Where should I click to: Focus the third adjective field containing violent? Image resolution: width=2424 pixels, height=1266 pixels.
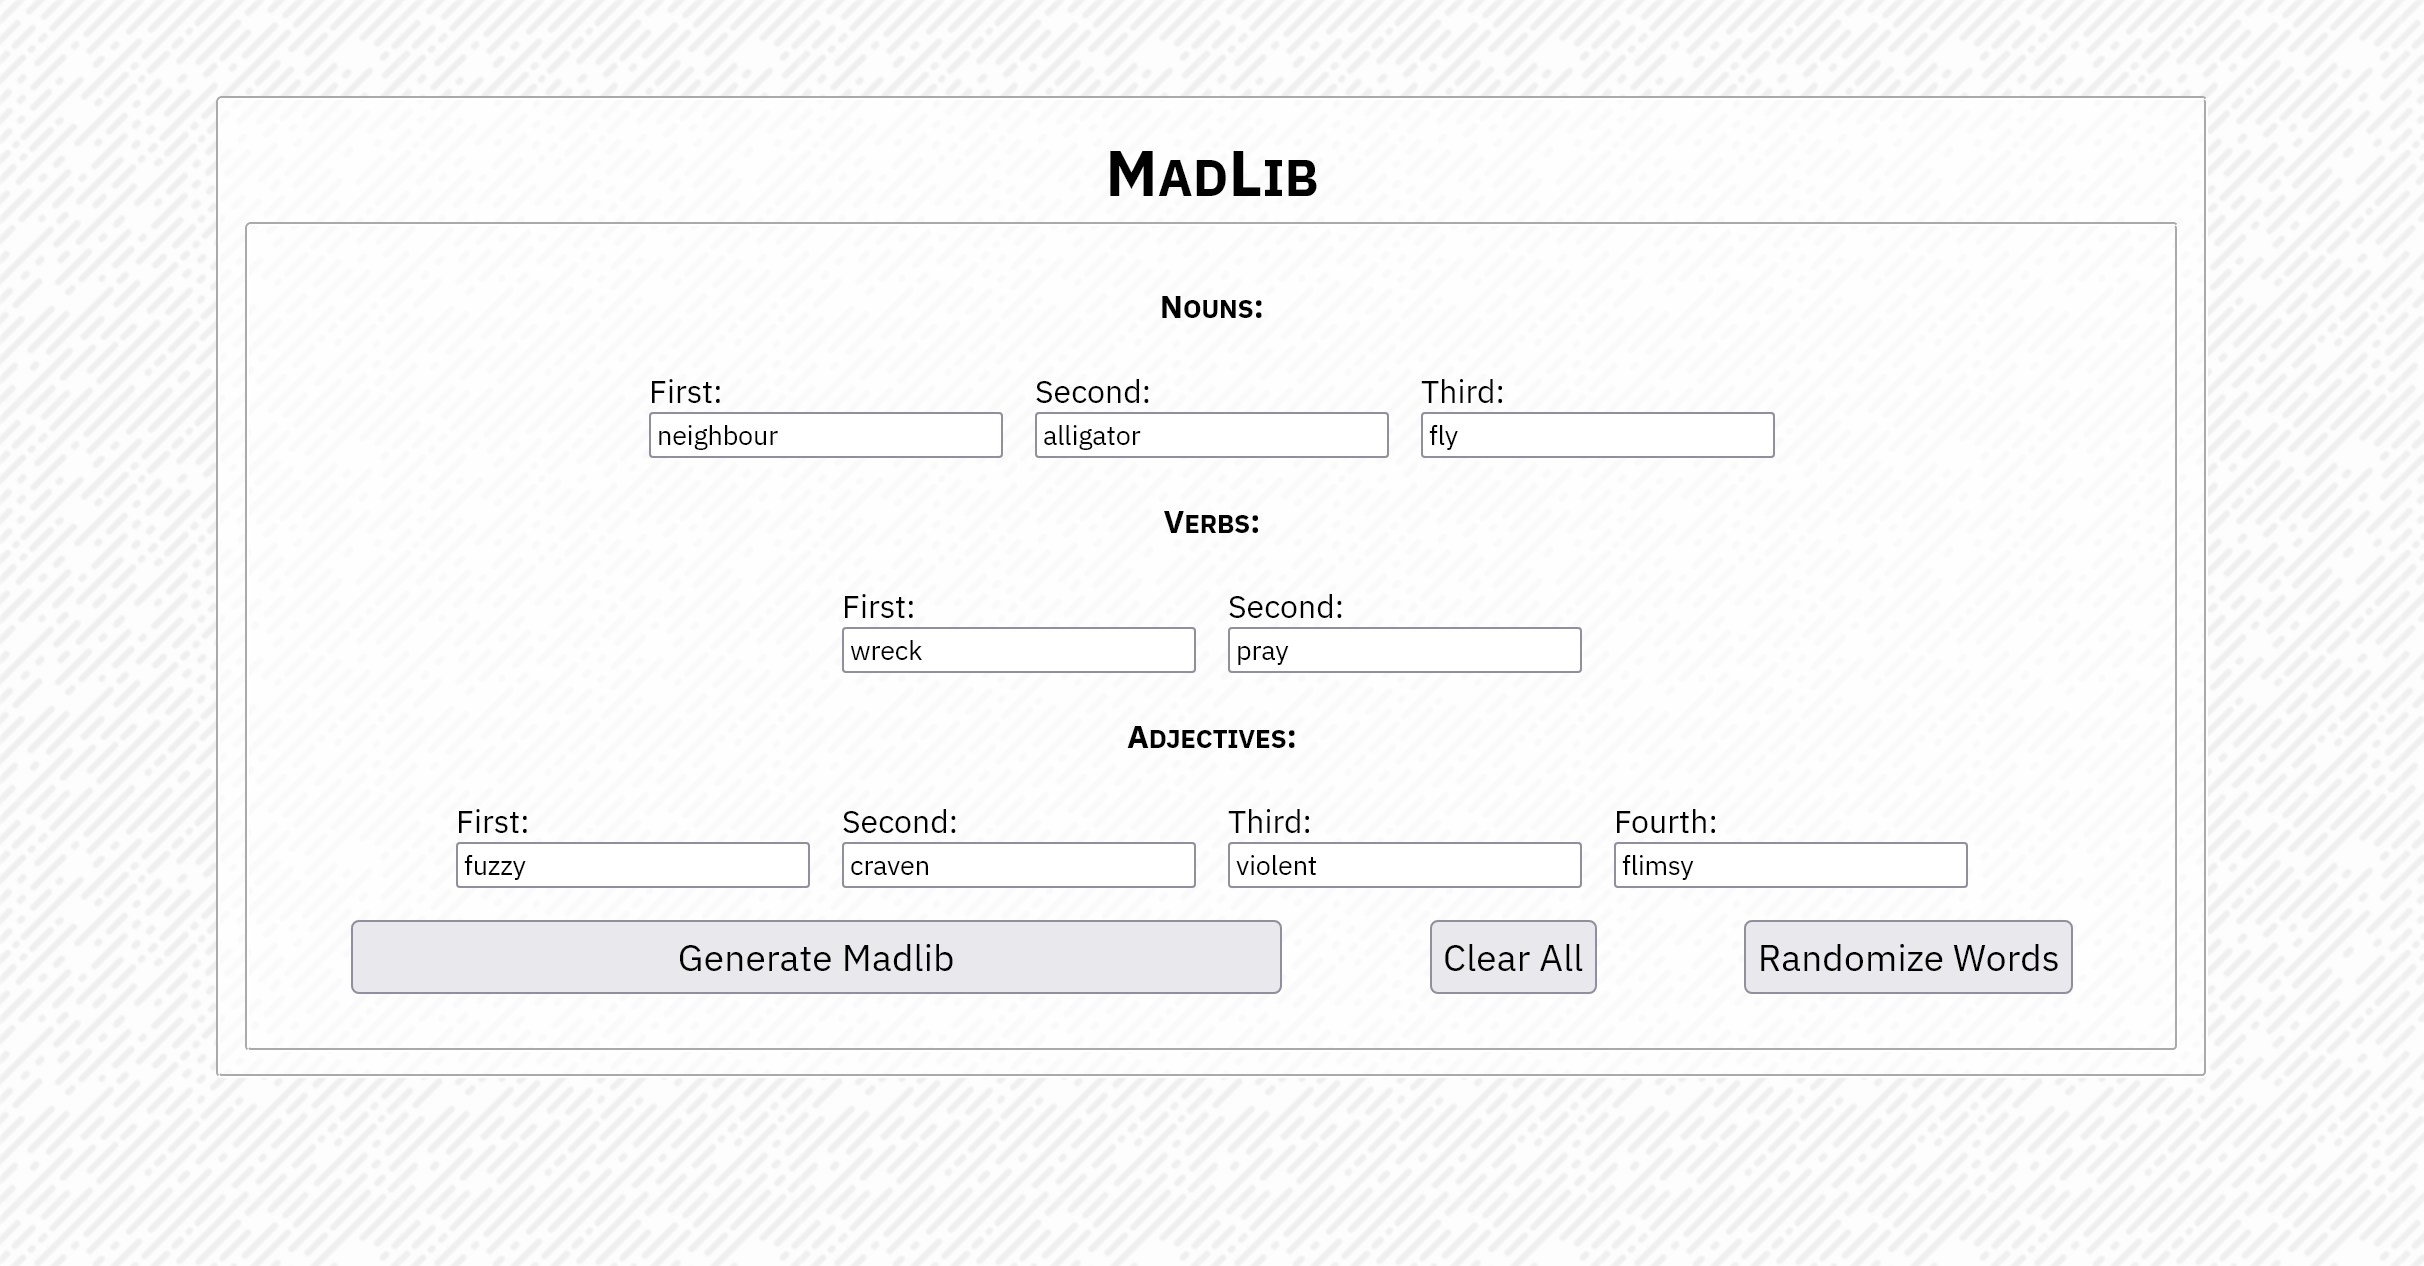click(x=1404, y=865)
